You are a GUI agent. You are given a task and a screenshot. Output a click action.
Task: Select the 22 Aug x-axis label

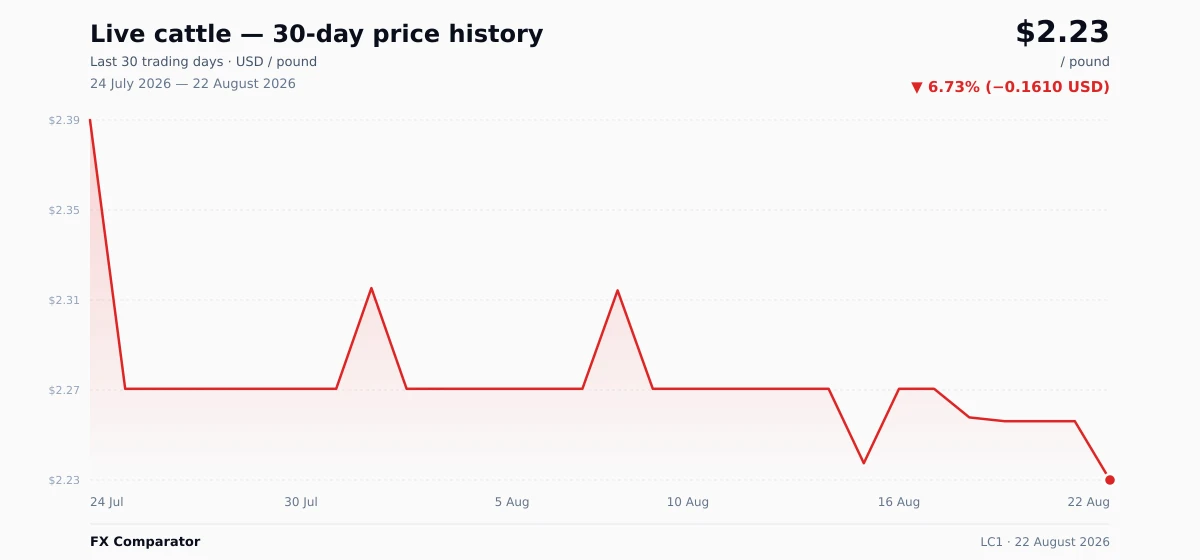pos(1089,502)
